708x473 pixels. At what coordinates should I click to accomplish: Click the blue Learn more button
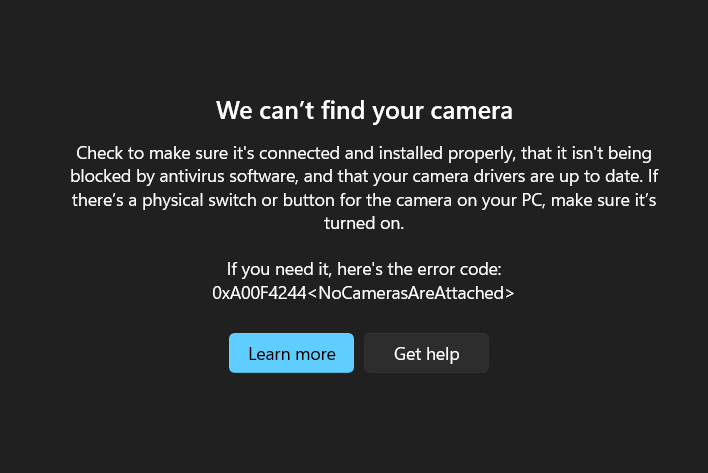(x=291, y=353)
